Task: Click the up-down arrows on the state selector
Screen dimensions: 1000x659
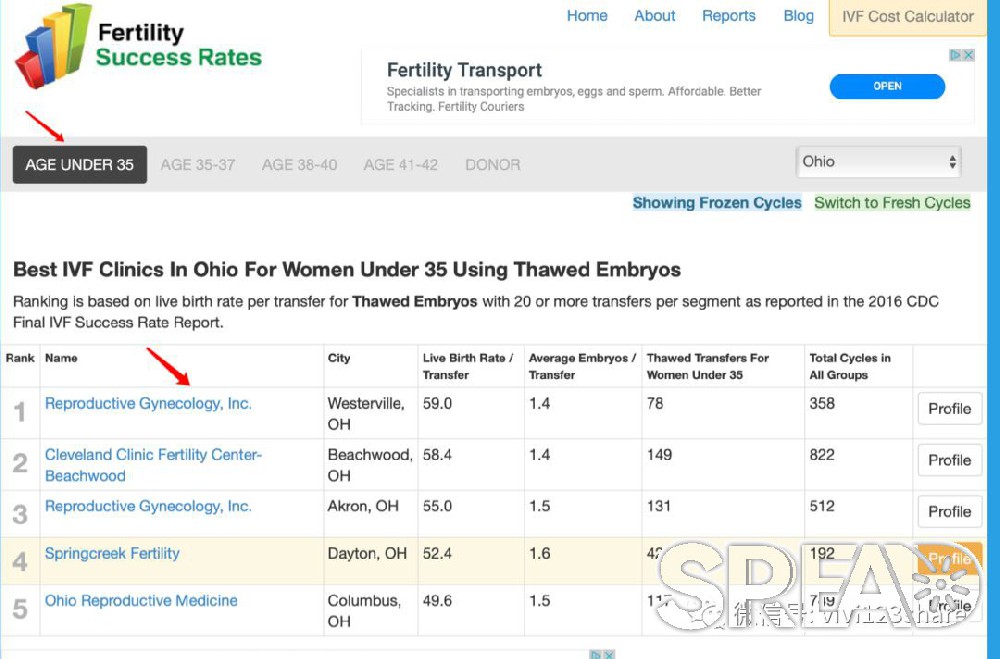Action: (952, 162)
